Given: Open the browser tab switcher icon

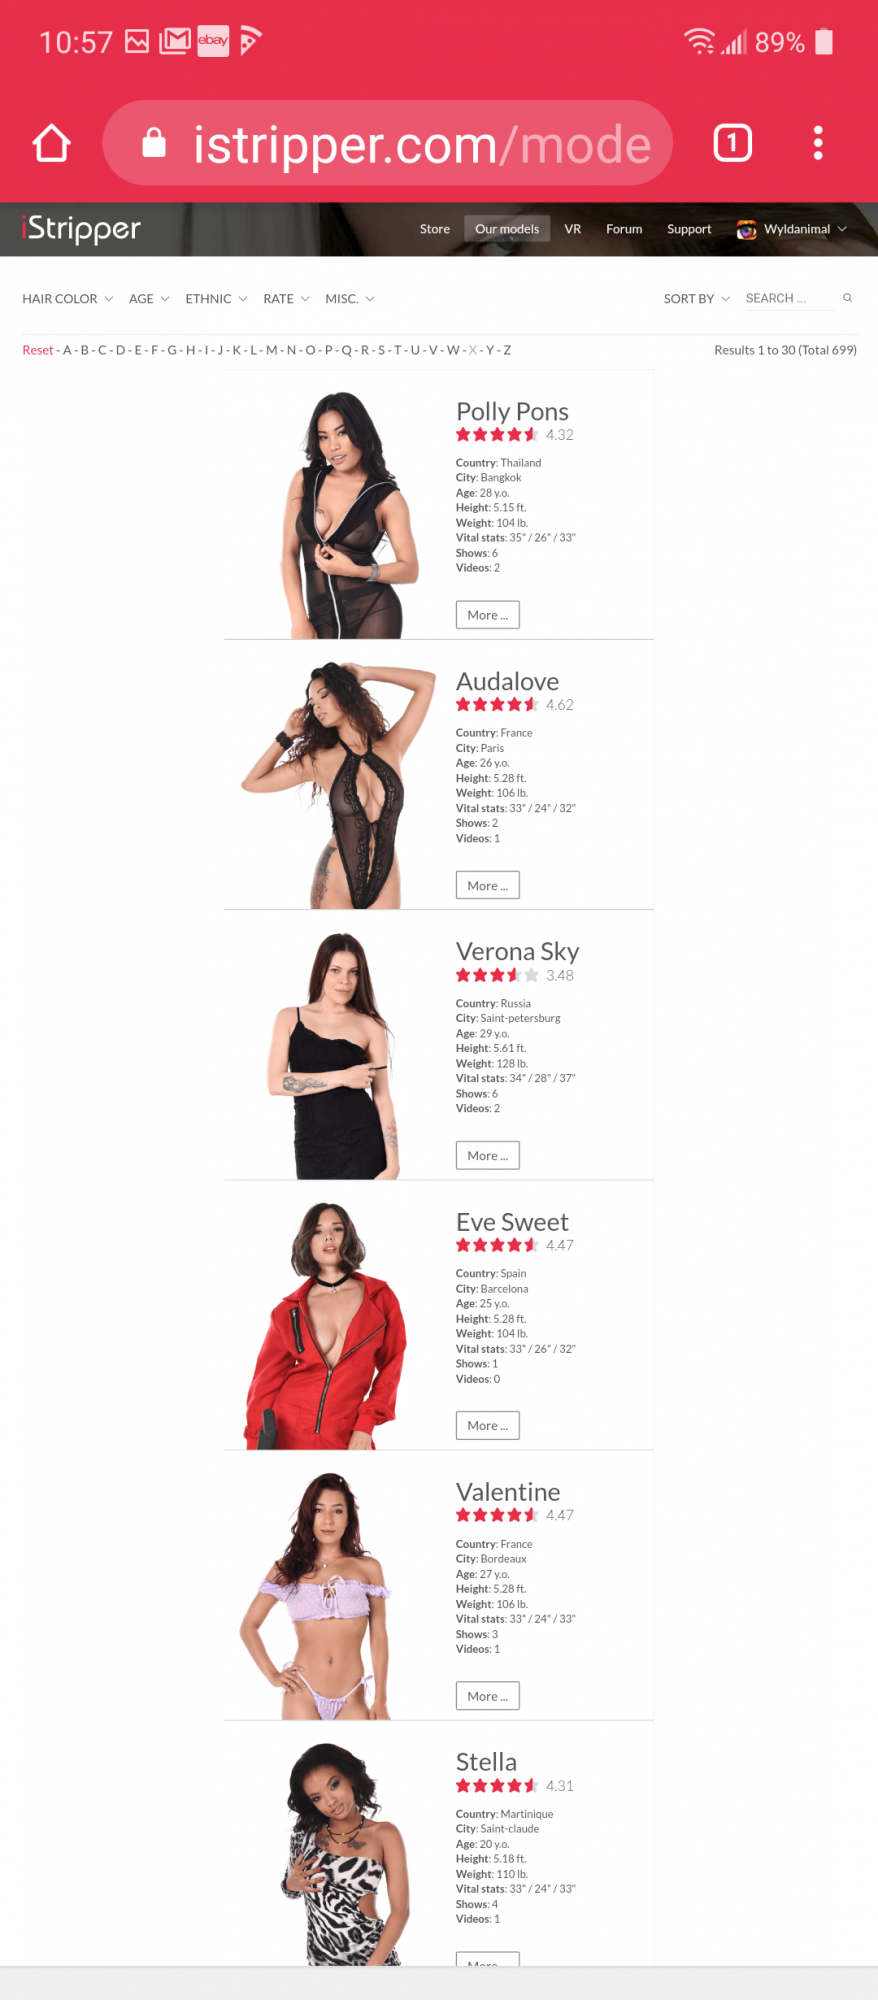Looking at the screenshot, I should [x=732, y=143].
